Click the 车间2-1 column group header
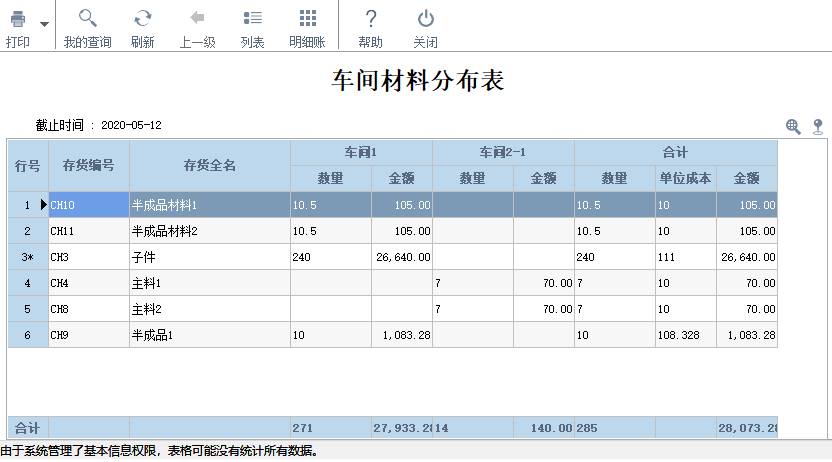Screen dimensions: 832x462 click(503, 152)
